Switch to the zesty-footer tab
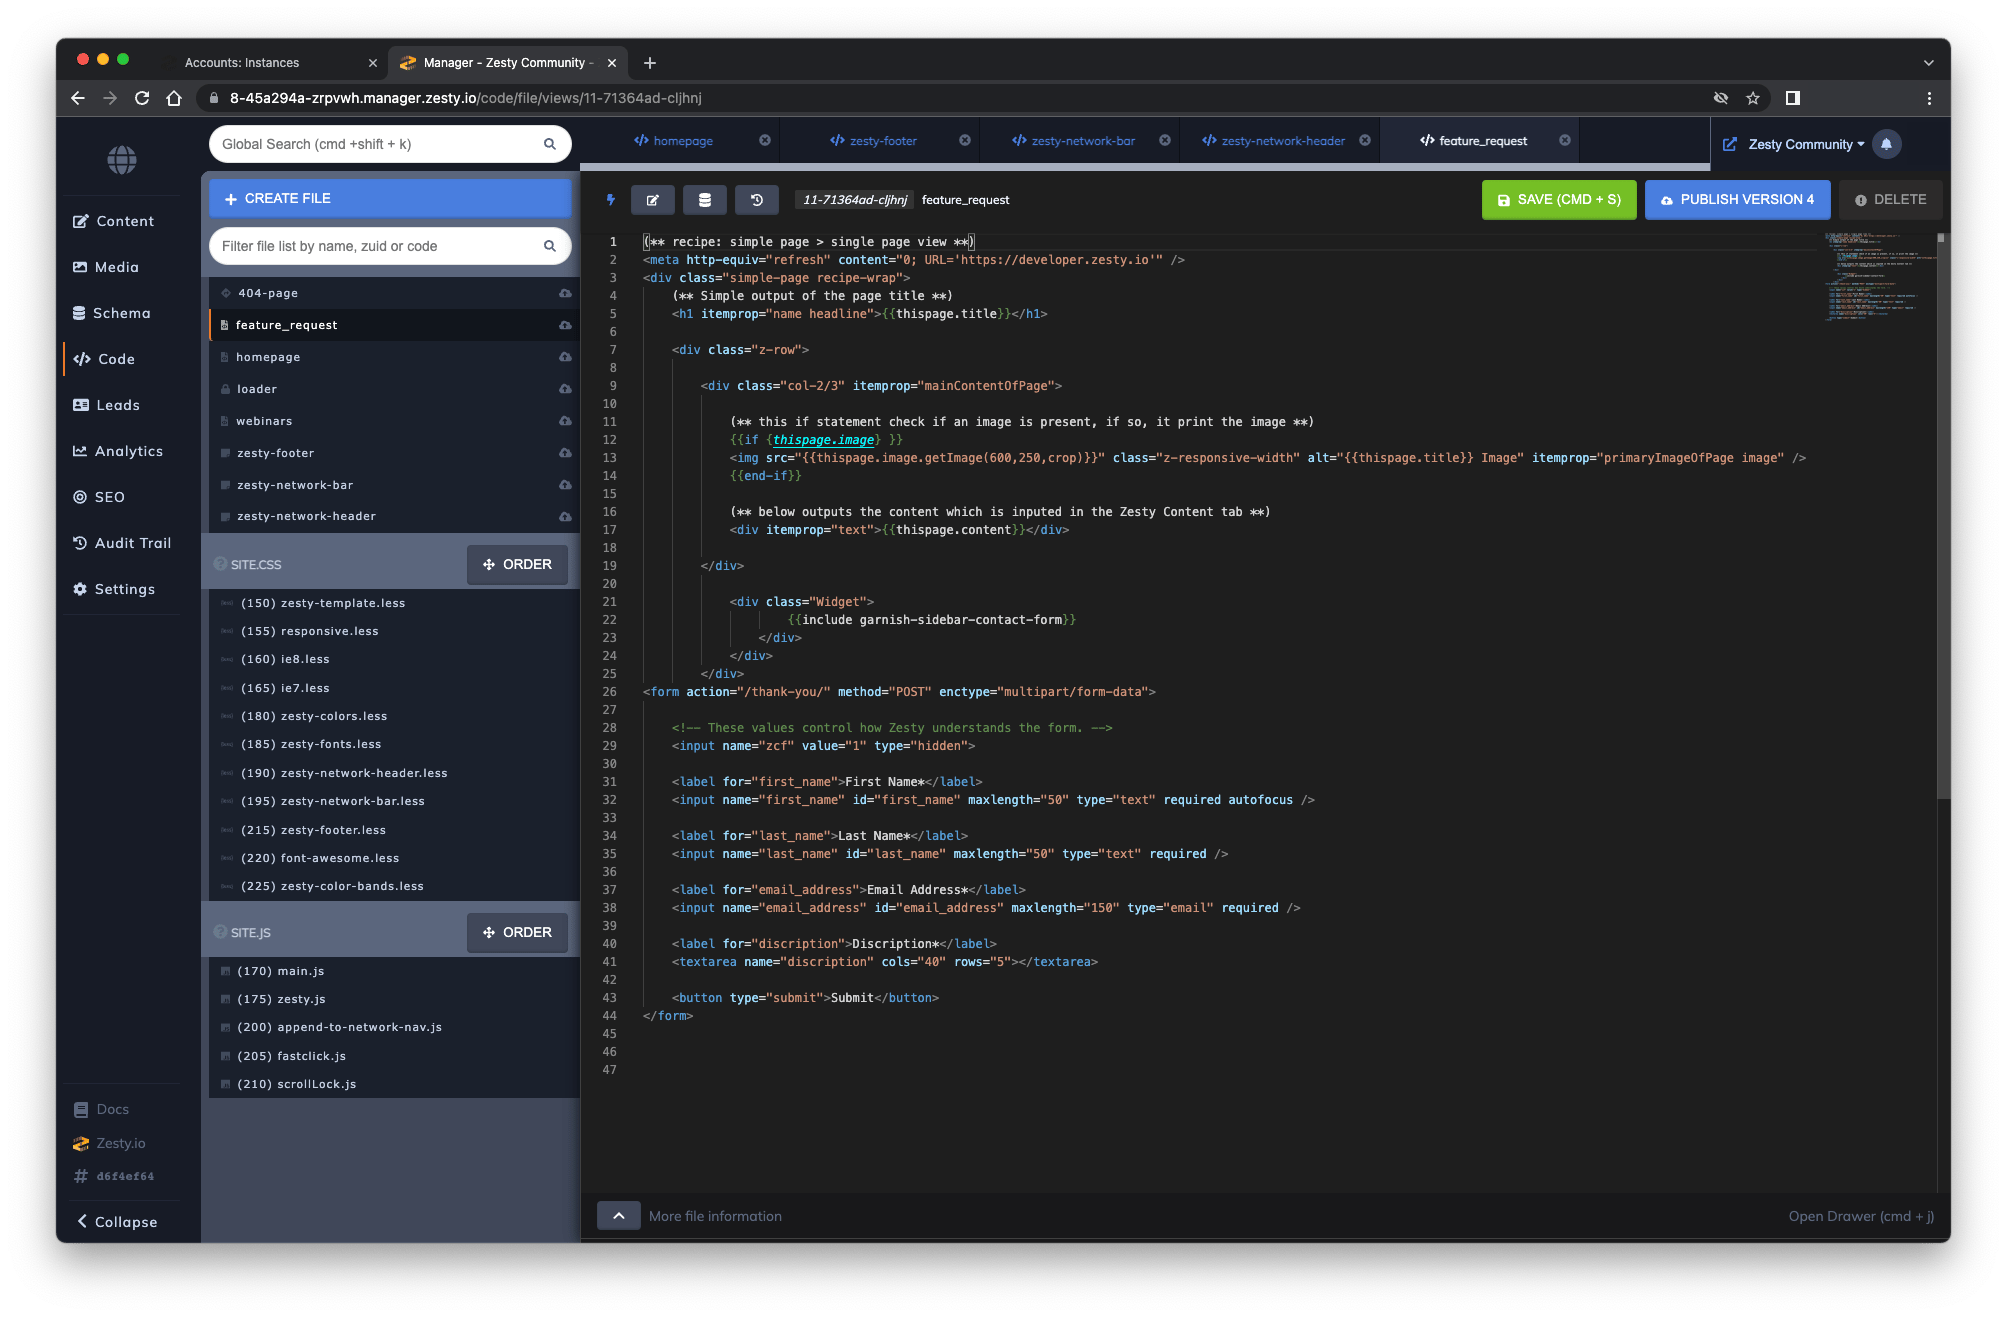This screenshot has width=2007, height=1317. click(x=884, y=140)
